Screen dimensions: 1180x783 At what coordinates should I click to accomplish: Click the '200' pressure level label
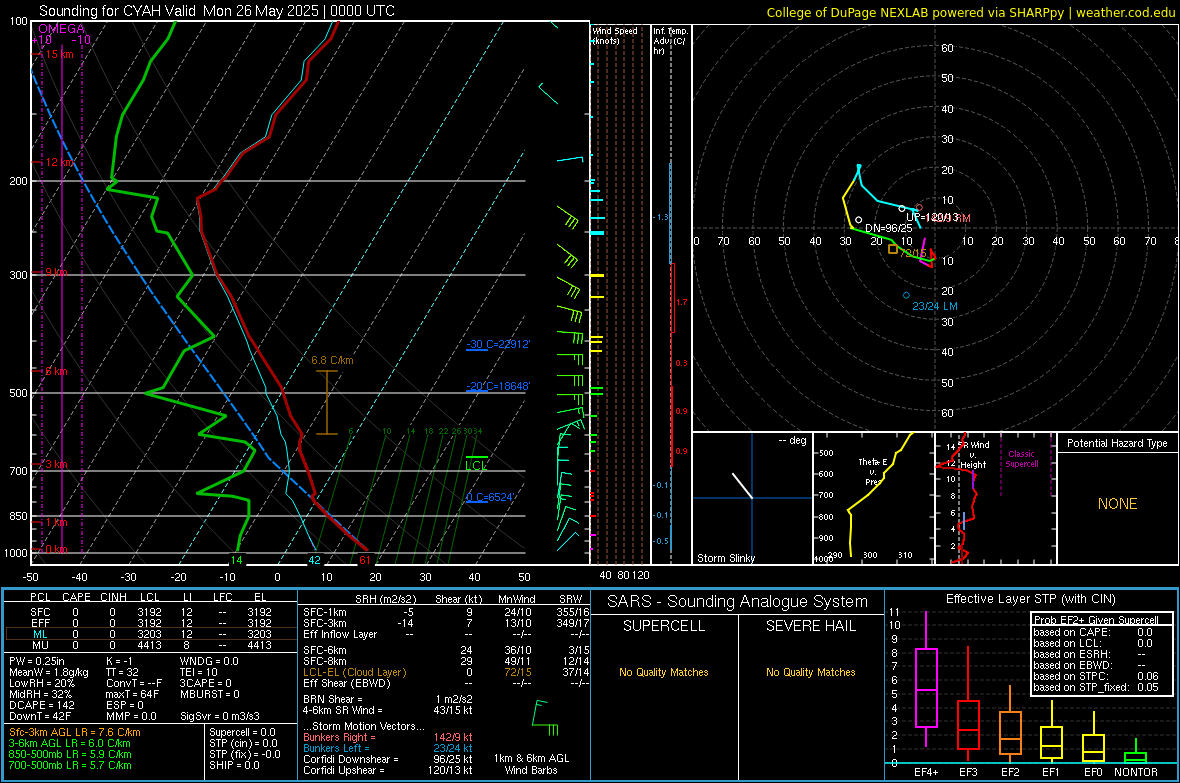coord(18,181)
